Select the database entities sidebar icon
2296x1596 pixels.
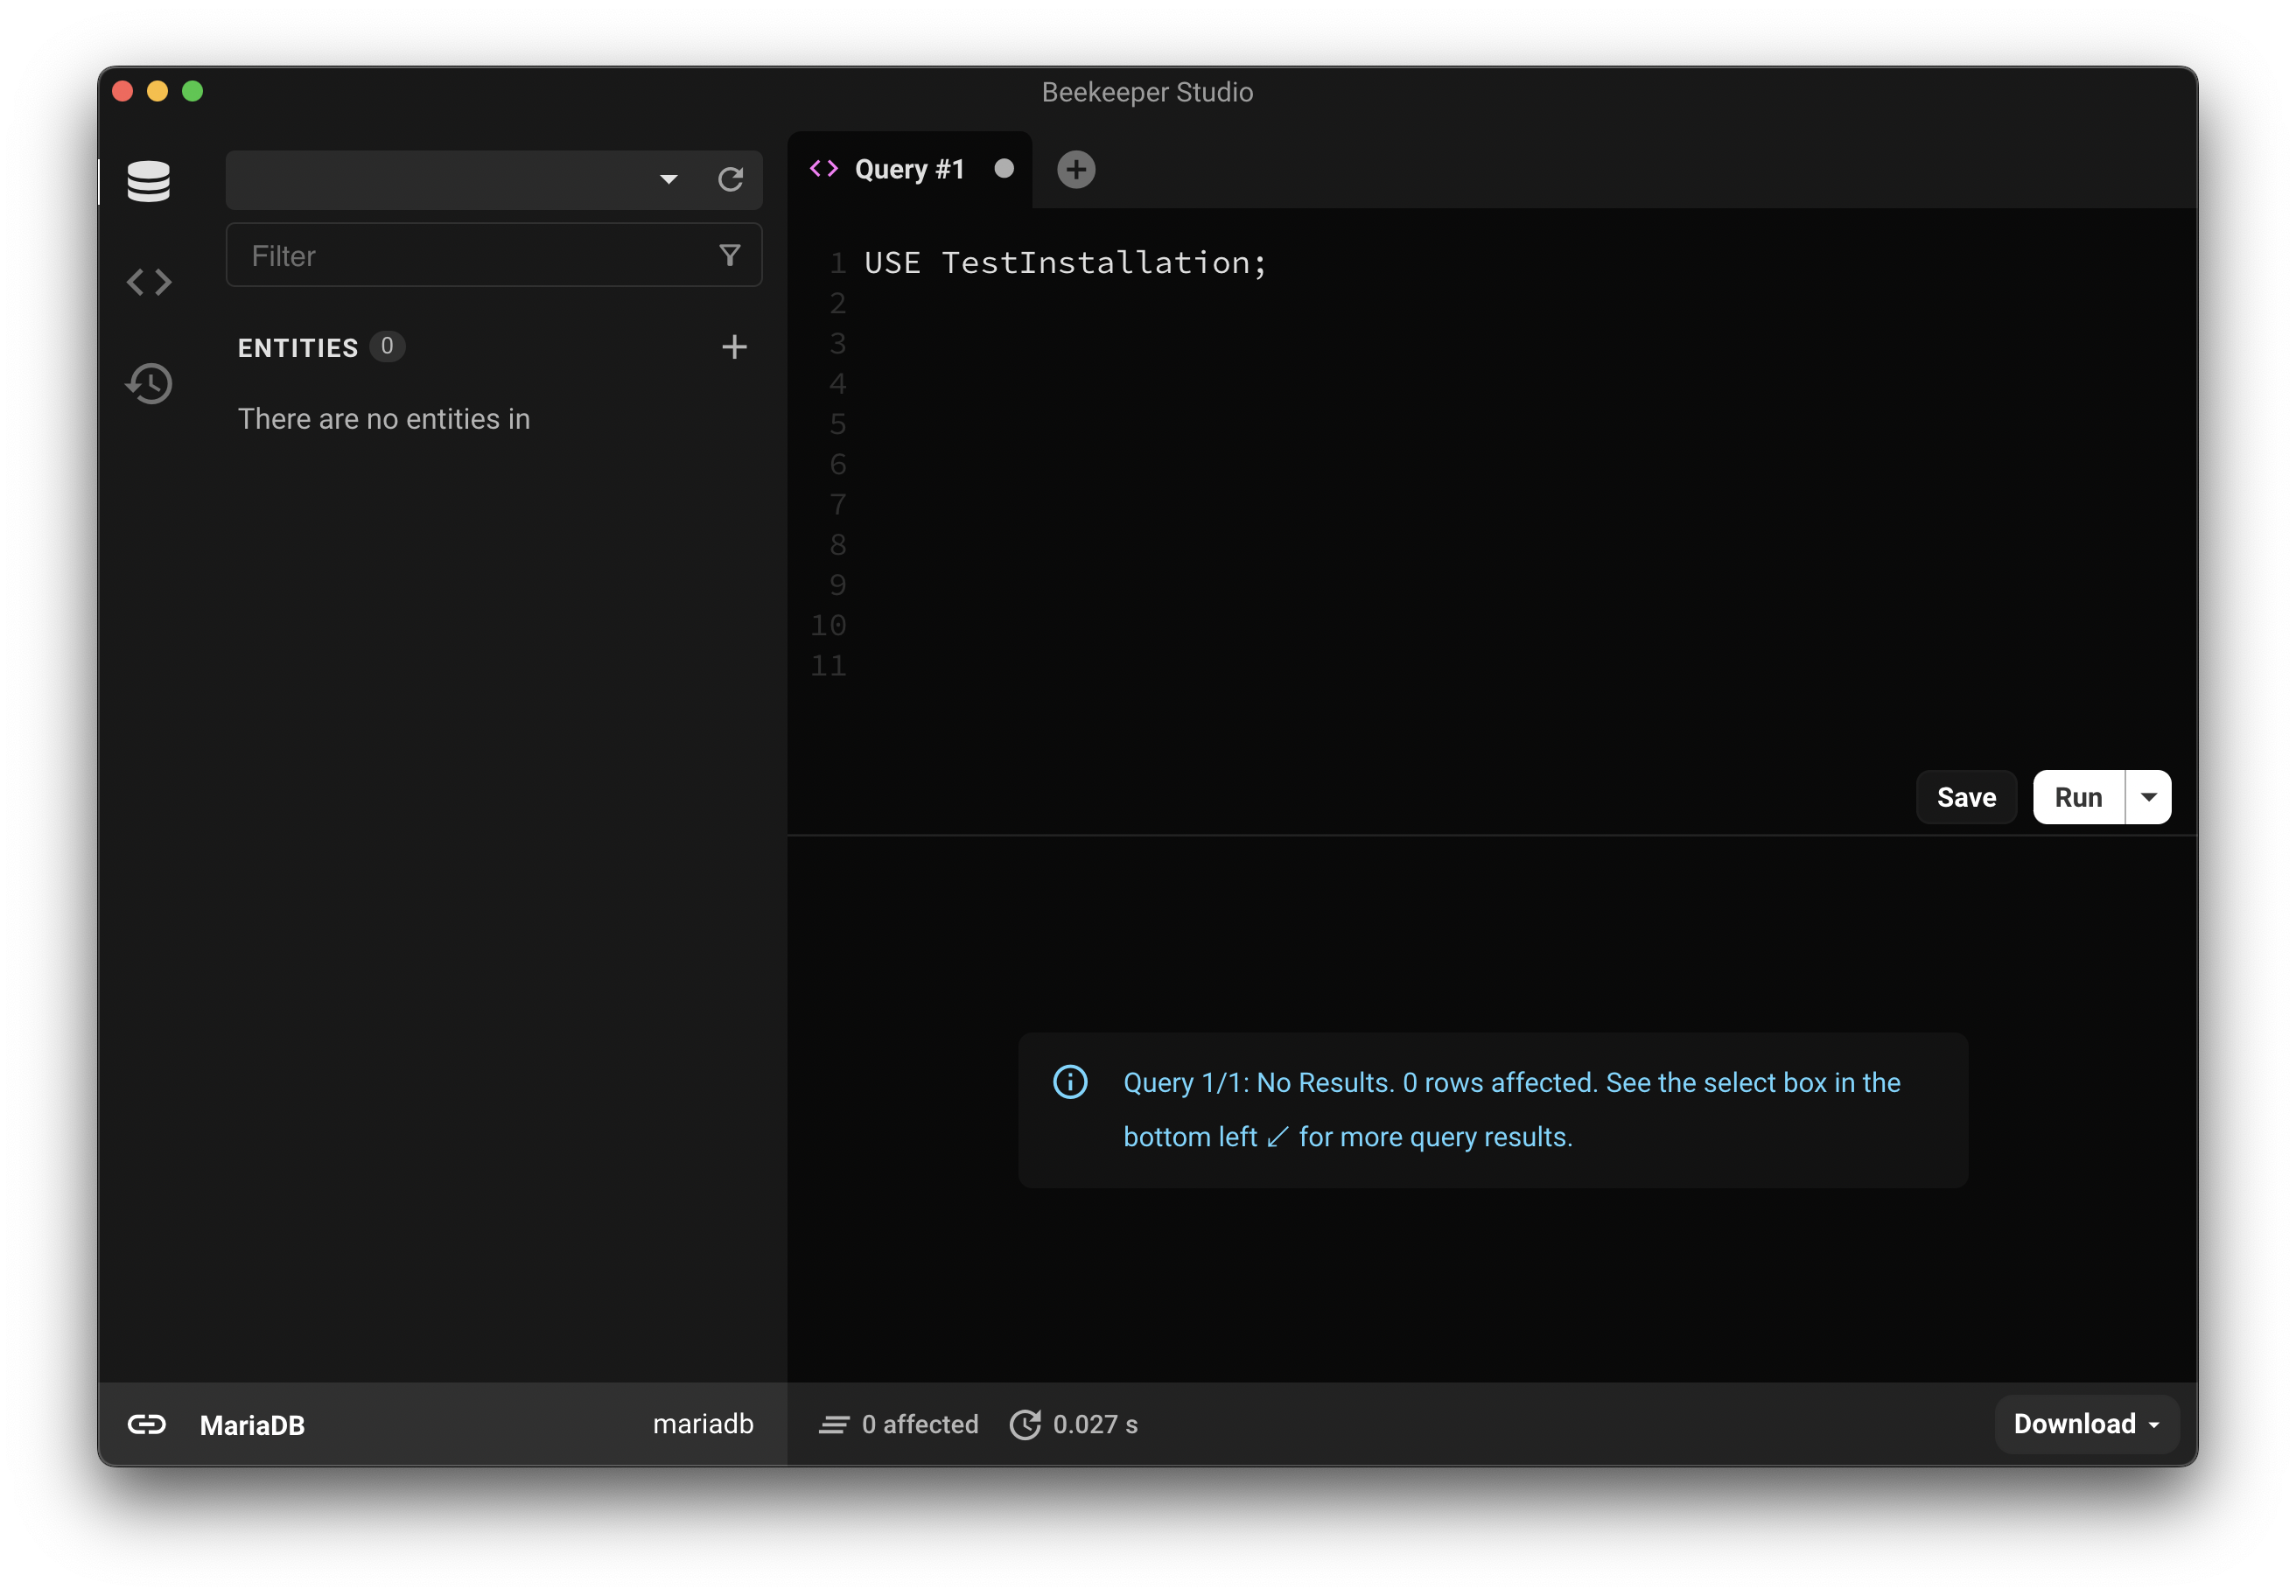tap(148, 182)
